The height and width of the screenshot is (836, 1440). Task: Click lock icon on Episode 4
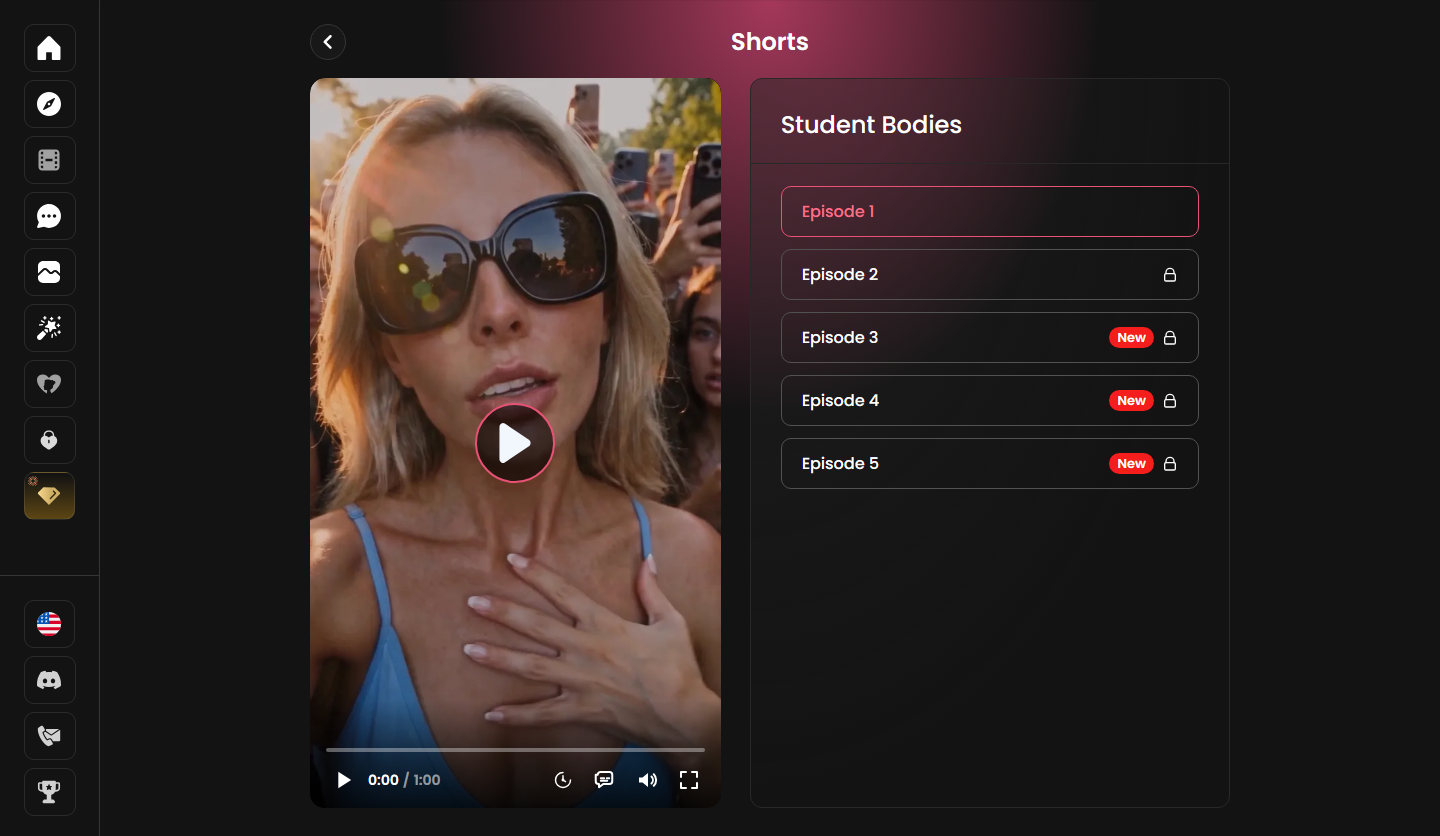(x=1170, y=400)
